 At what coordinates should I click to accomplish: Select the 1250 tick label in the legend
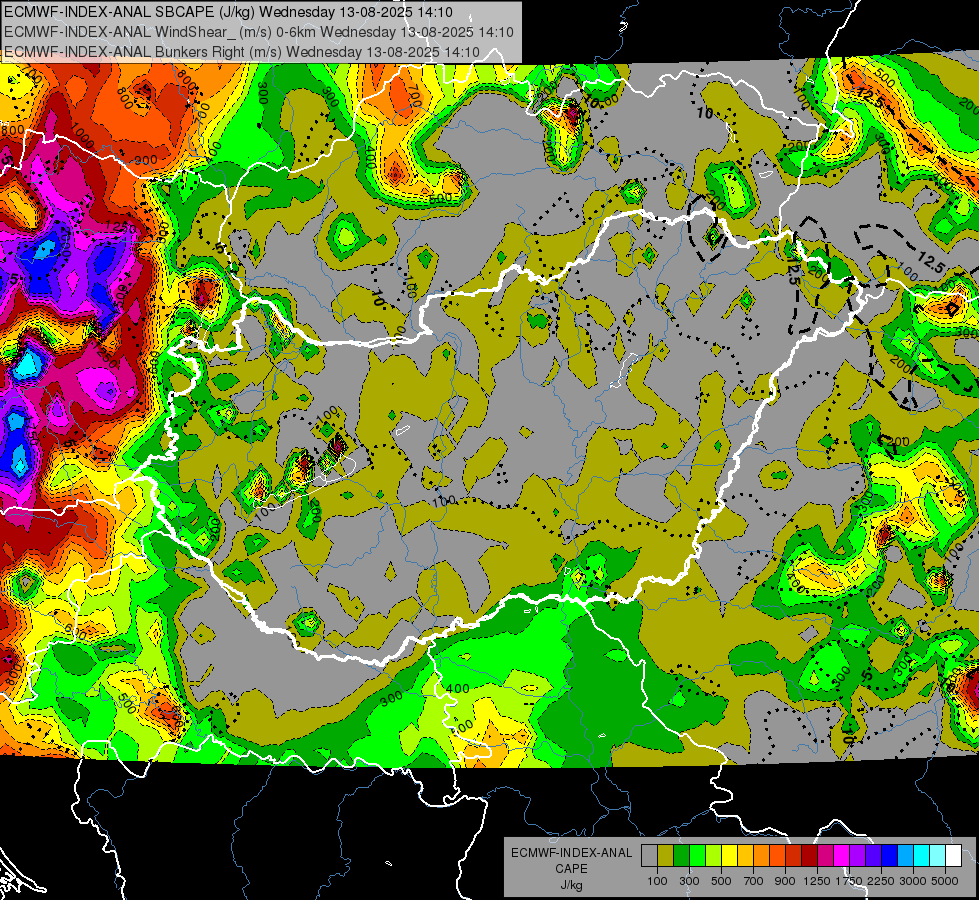pyautogui.click(x=817, y=881)
